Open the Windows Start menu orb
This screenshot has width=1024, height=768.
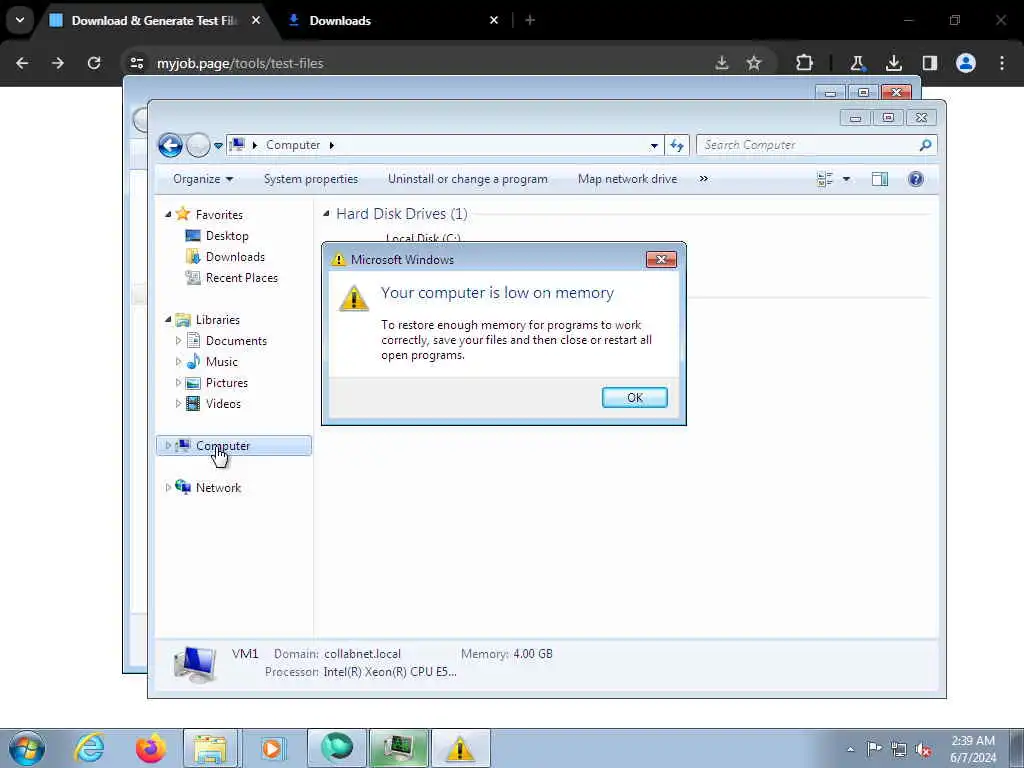click(x=27, y=748)
